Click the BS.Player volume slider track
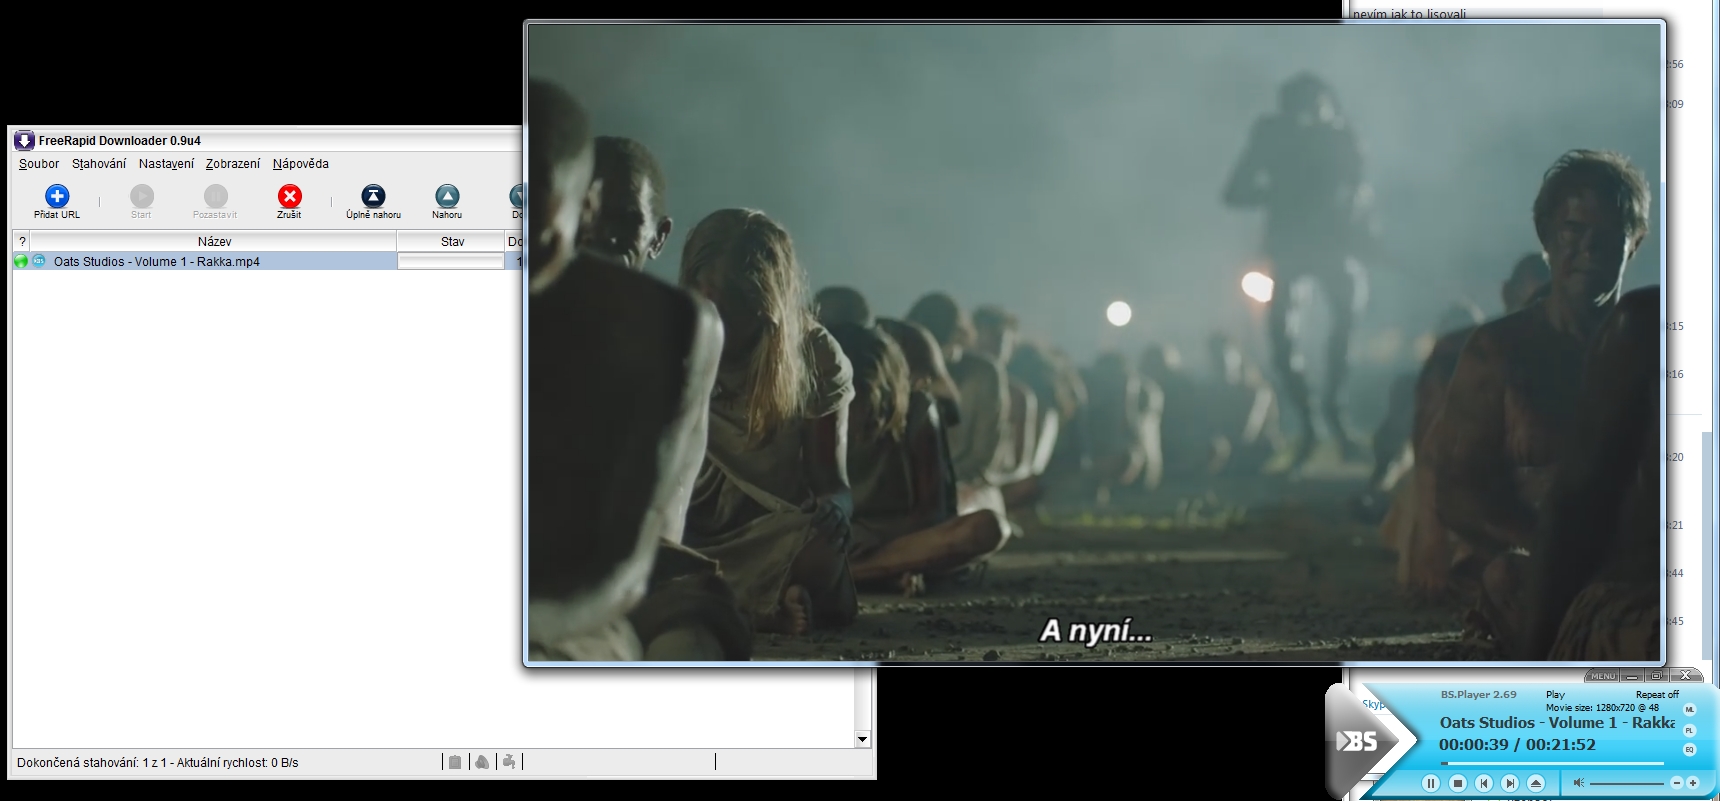1720x801 pixels. (1627, 783)
